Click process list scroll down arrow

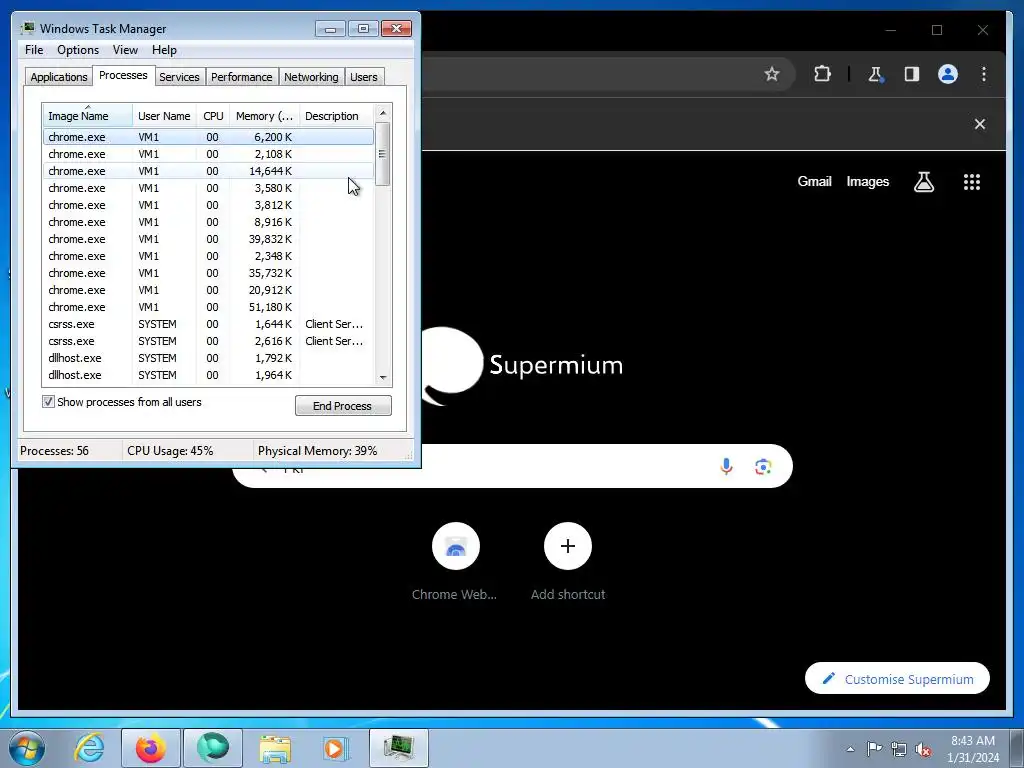(383, 377)
